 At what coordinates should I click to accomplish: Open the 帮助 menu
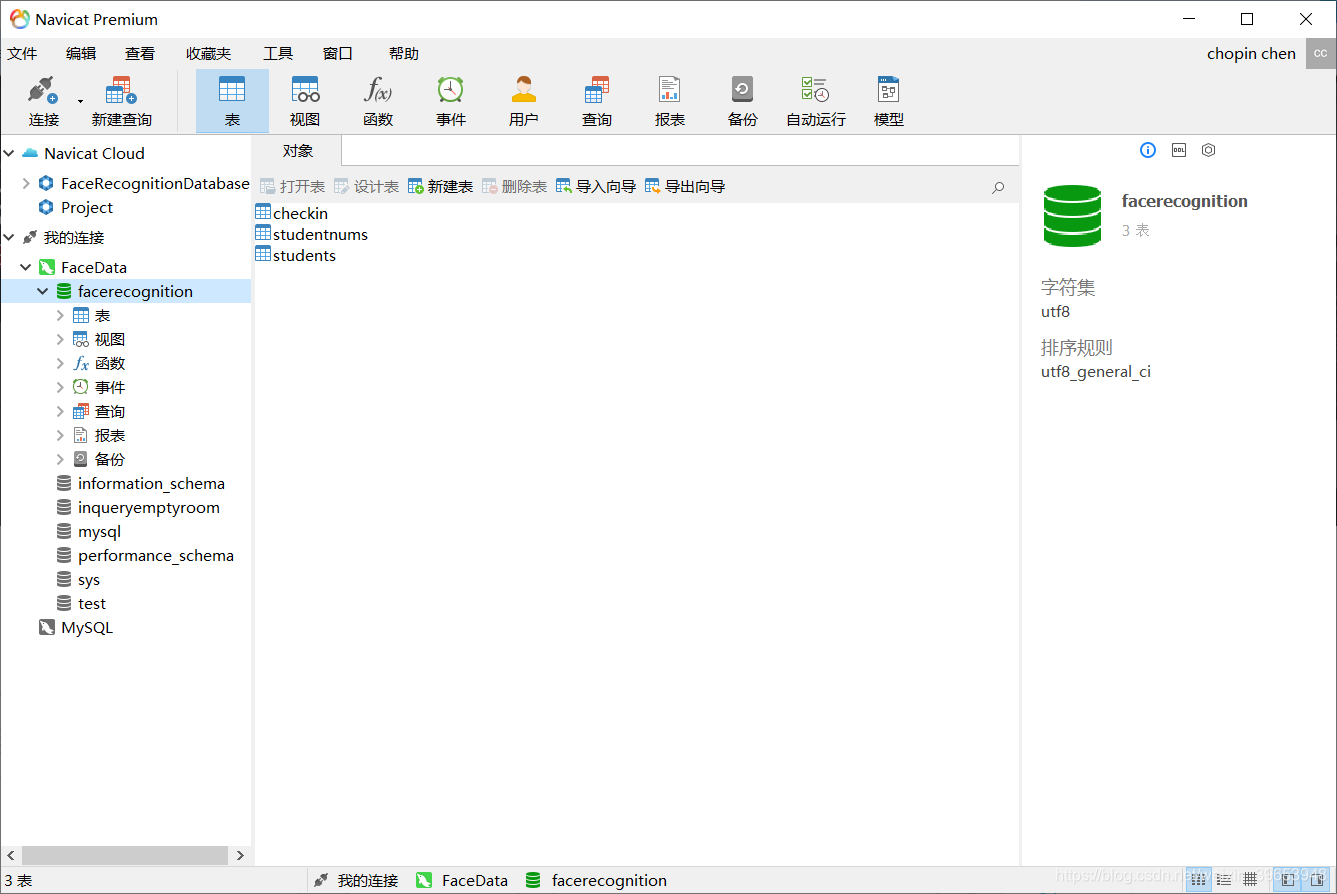pos(404,54)
